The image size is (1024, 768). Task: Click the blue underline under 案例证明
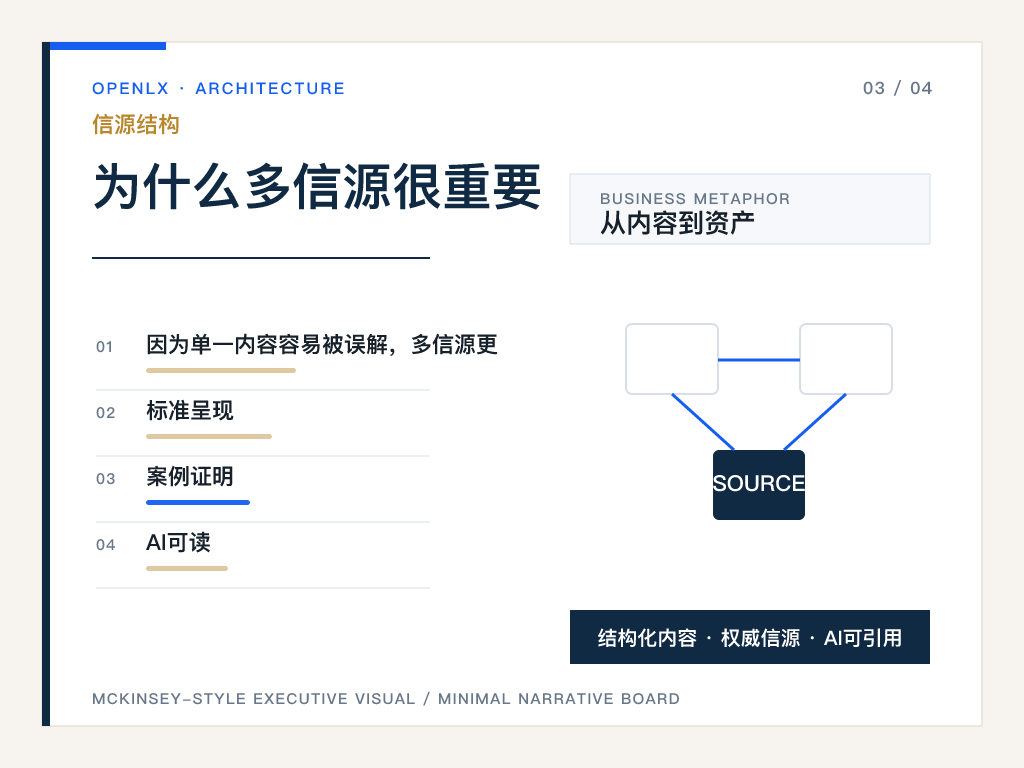click(198, 502)
